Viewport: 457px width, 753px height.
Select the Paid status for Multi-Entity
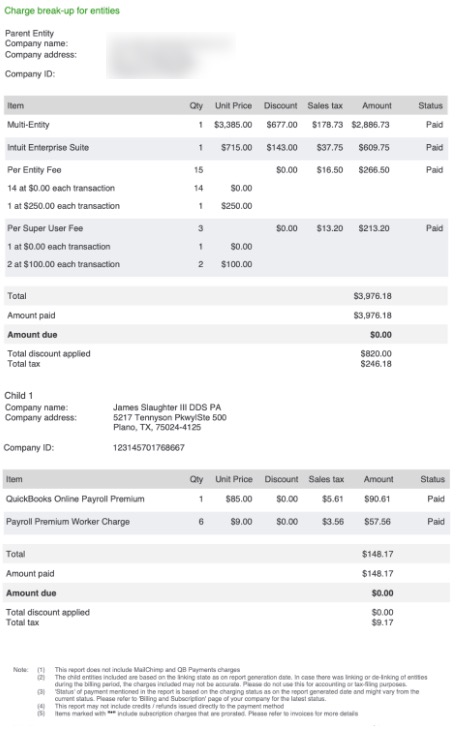pyautogui.click(x=434, y=125)
